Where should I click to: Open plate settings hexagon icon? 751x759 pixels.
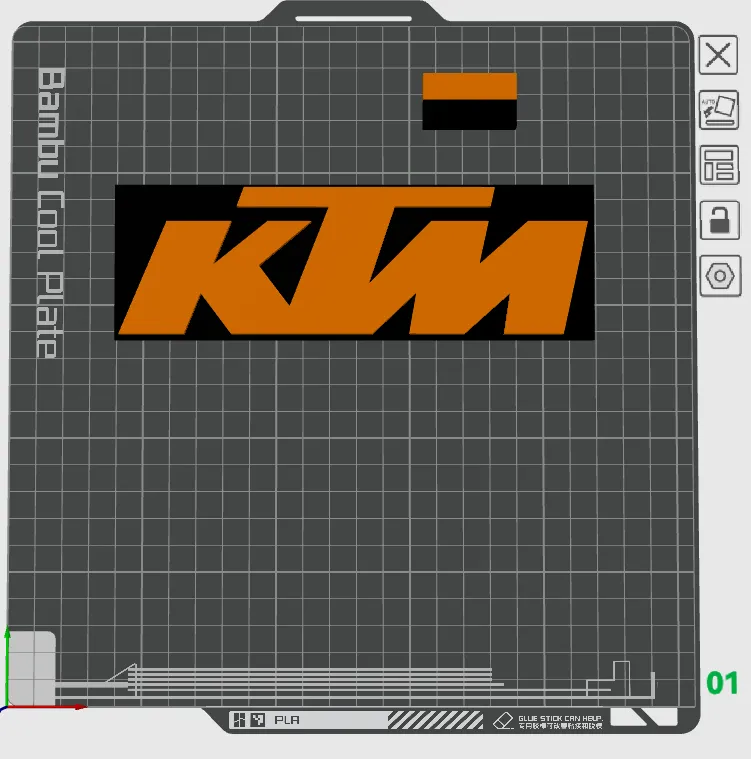pos(720,276)
